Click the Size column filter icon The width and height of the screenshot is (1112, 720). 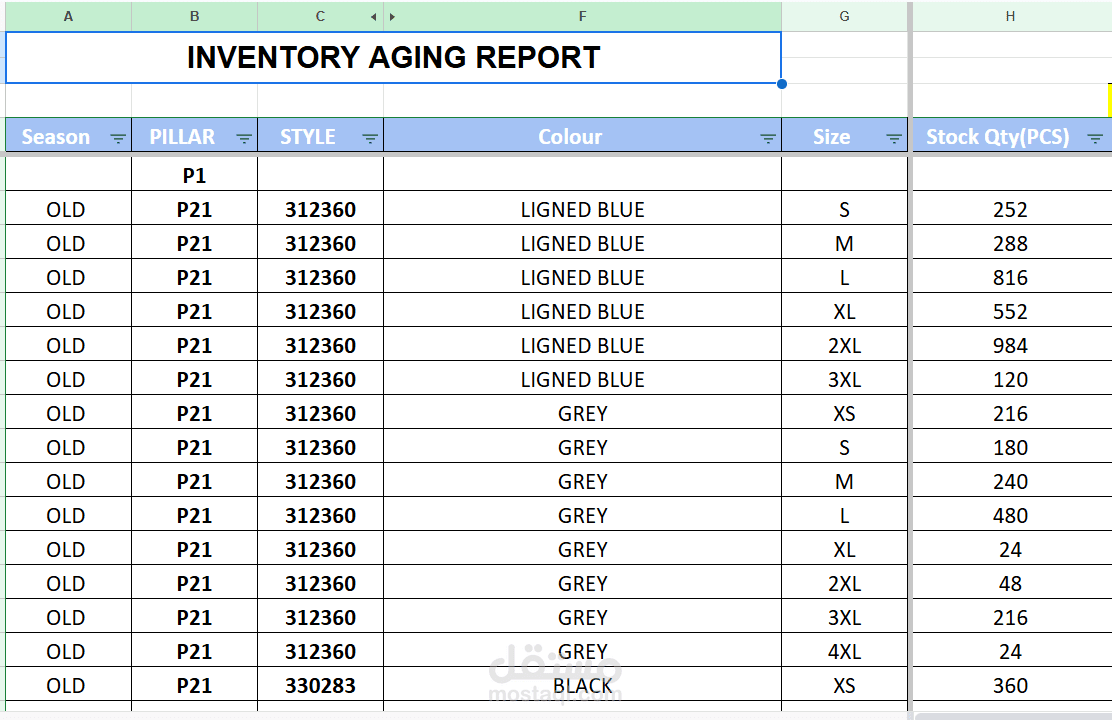click(x=894, y=138)
